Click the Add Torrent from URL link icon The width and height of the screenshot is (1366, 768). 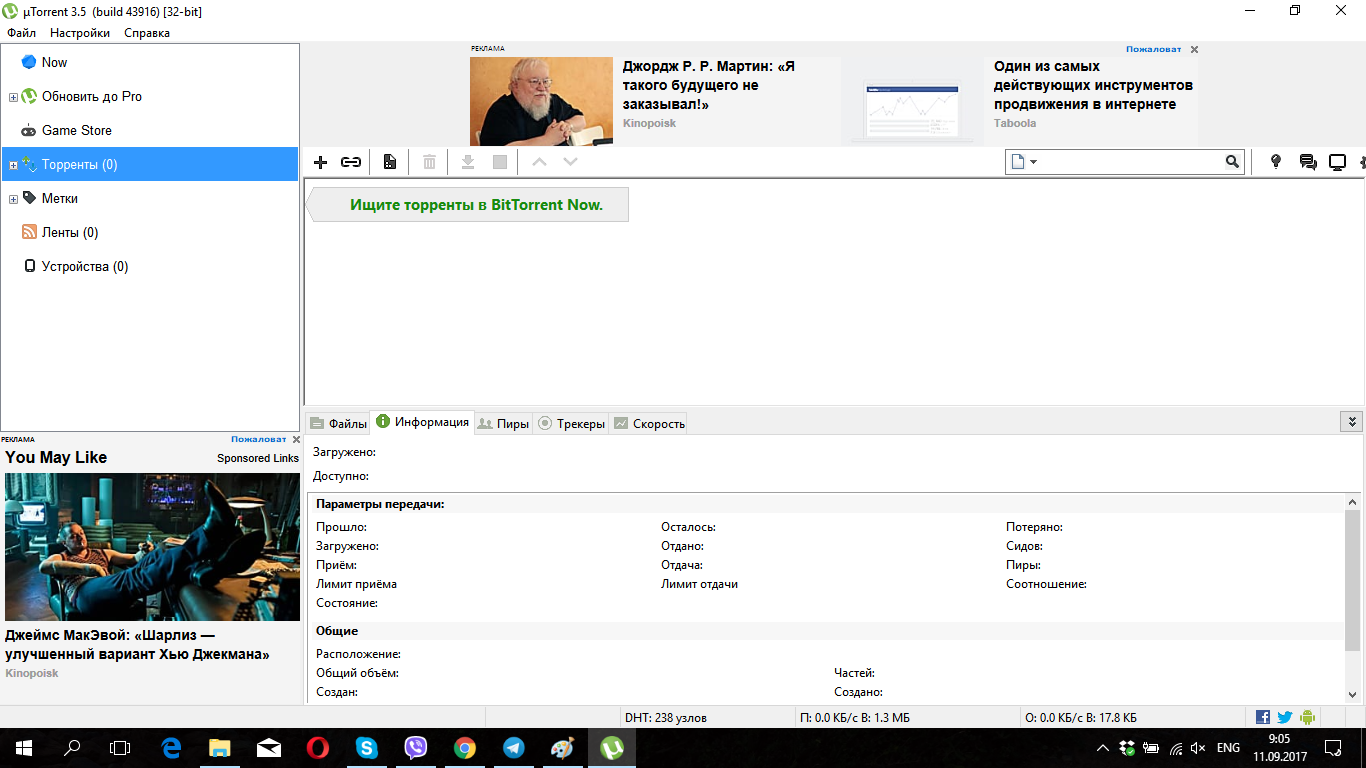click(351, 162)
